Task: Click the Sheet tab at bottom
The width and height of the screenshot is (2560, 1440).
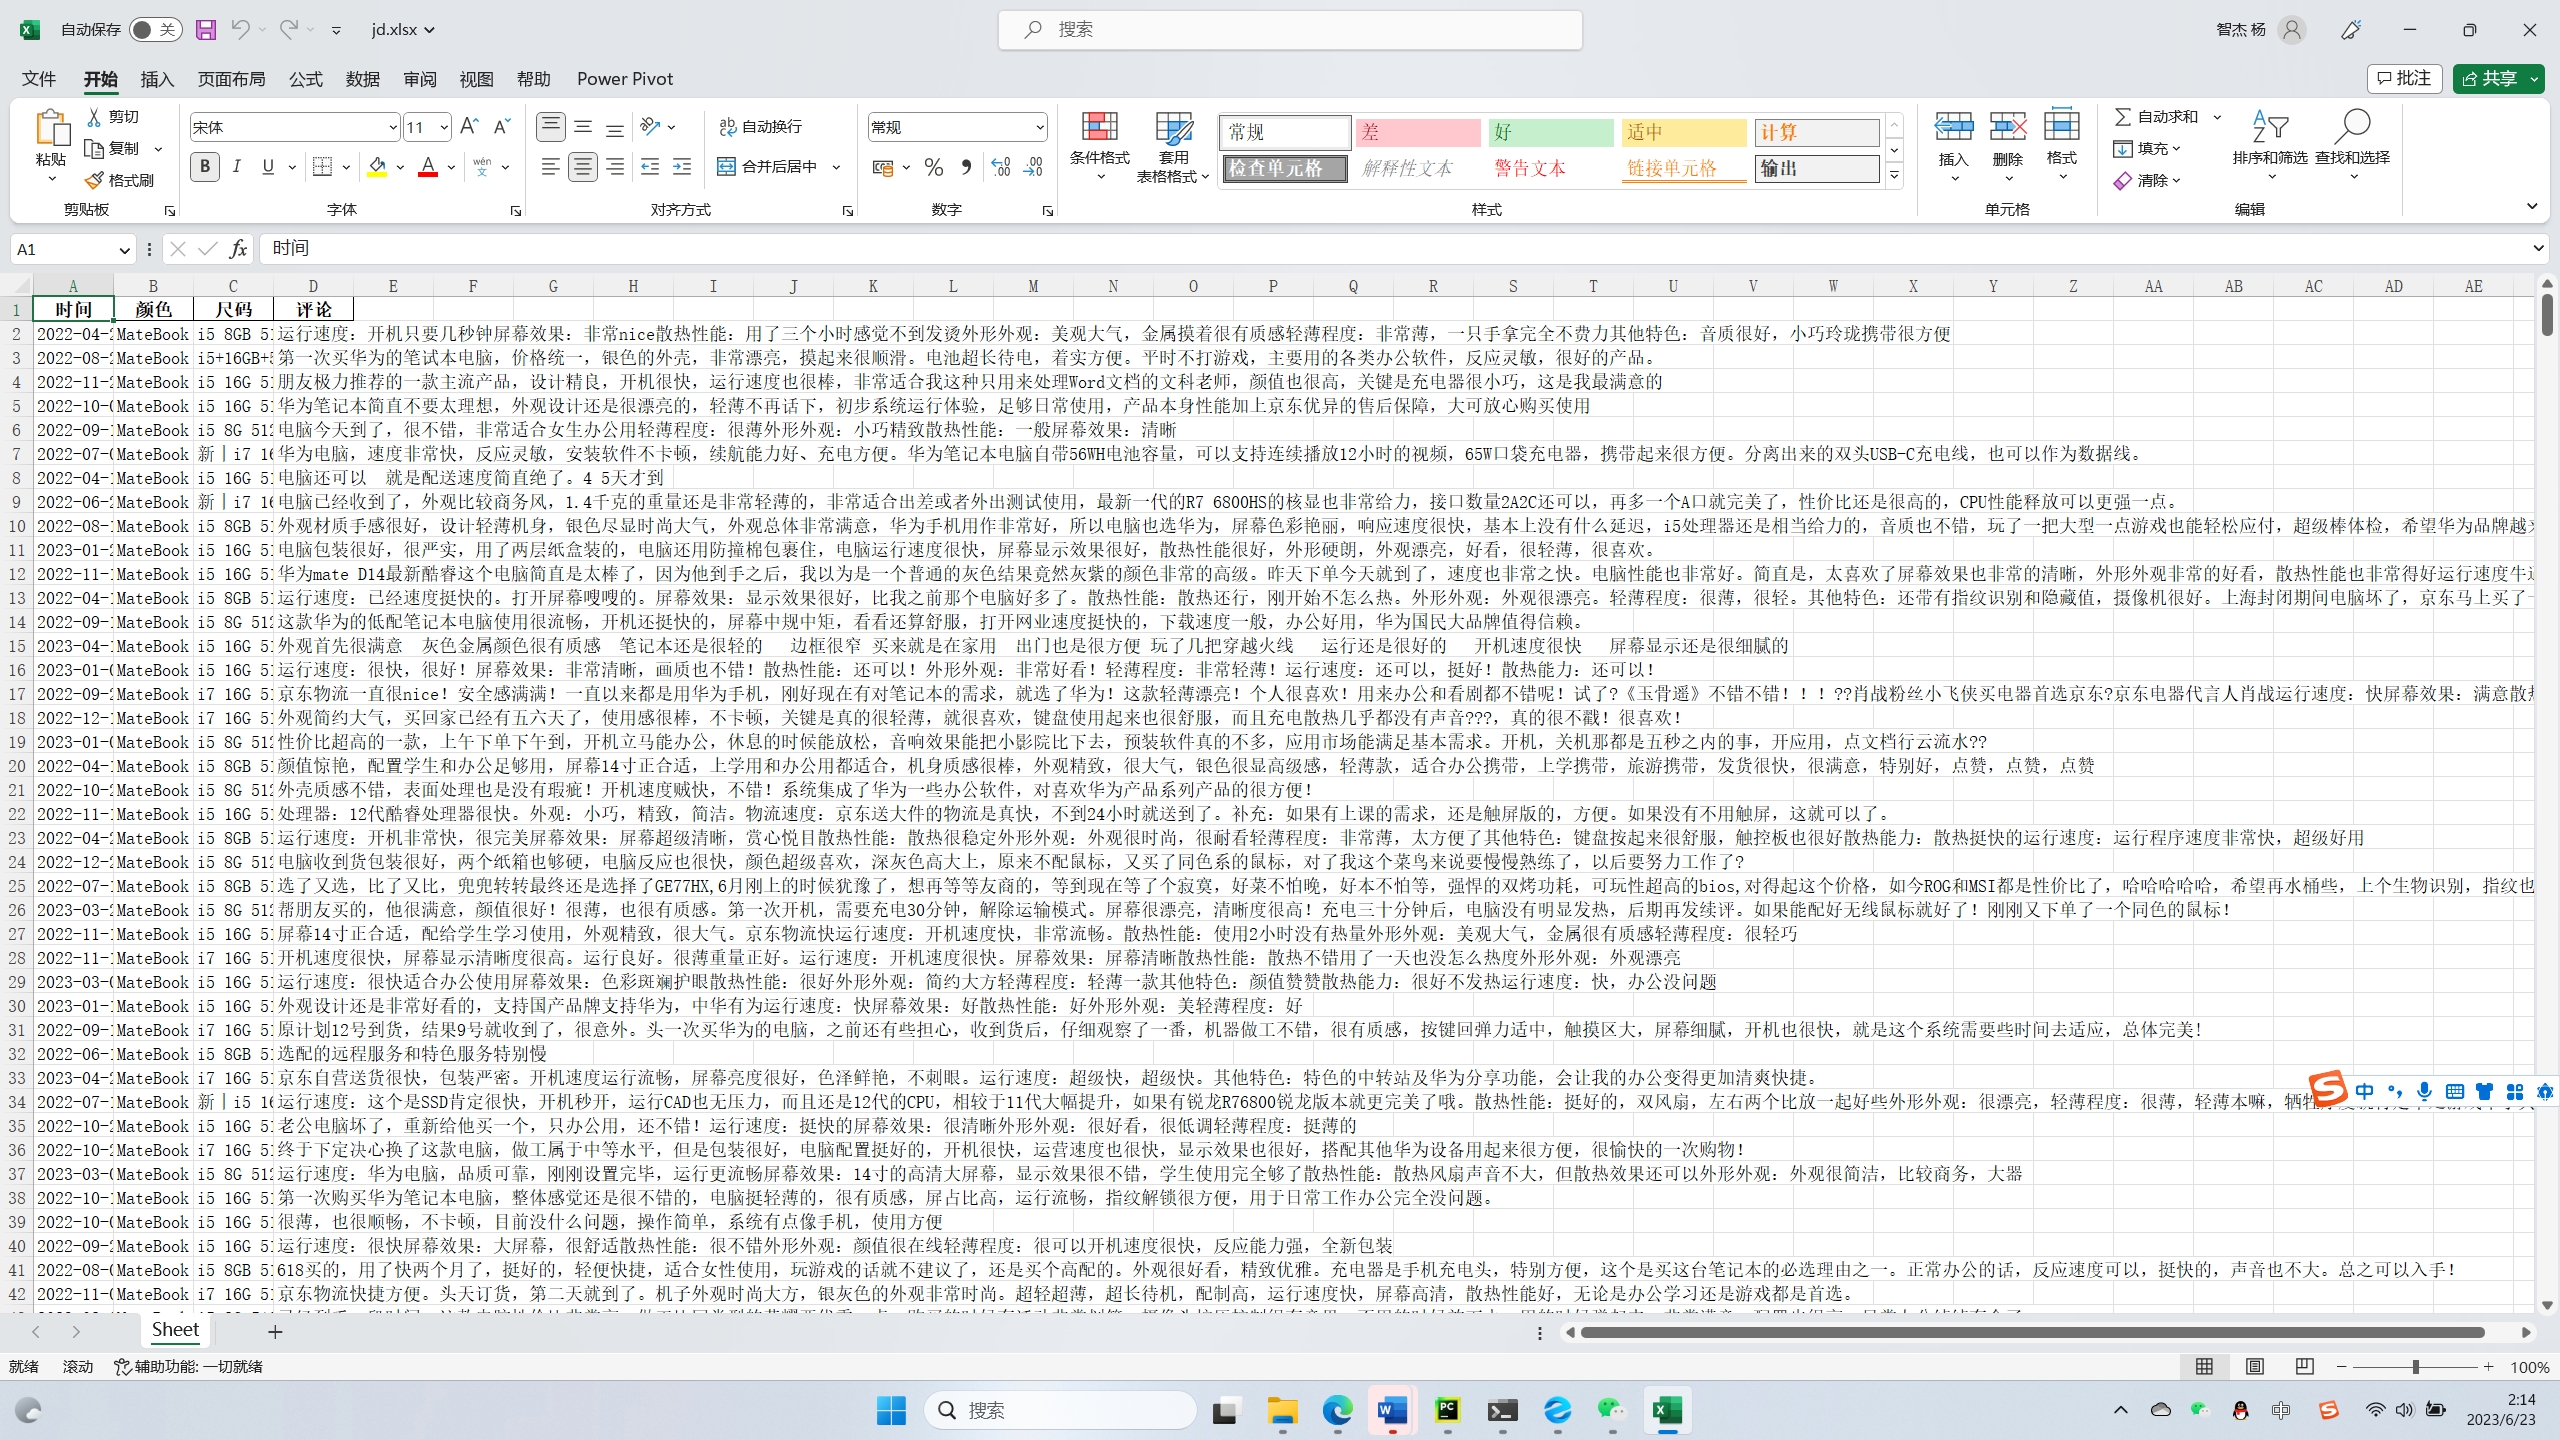Action: (x=175, y=1330)
